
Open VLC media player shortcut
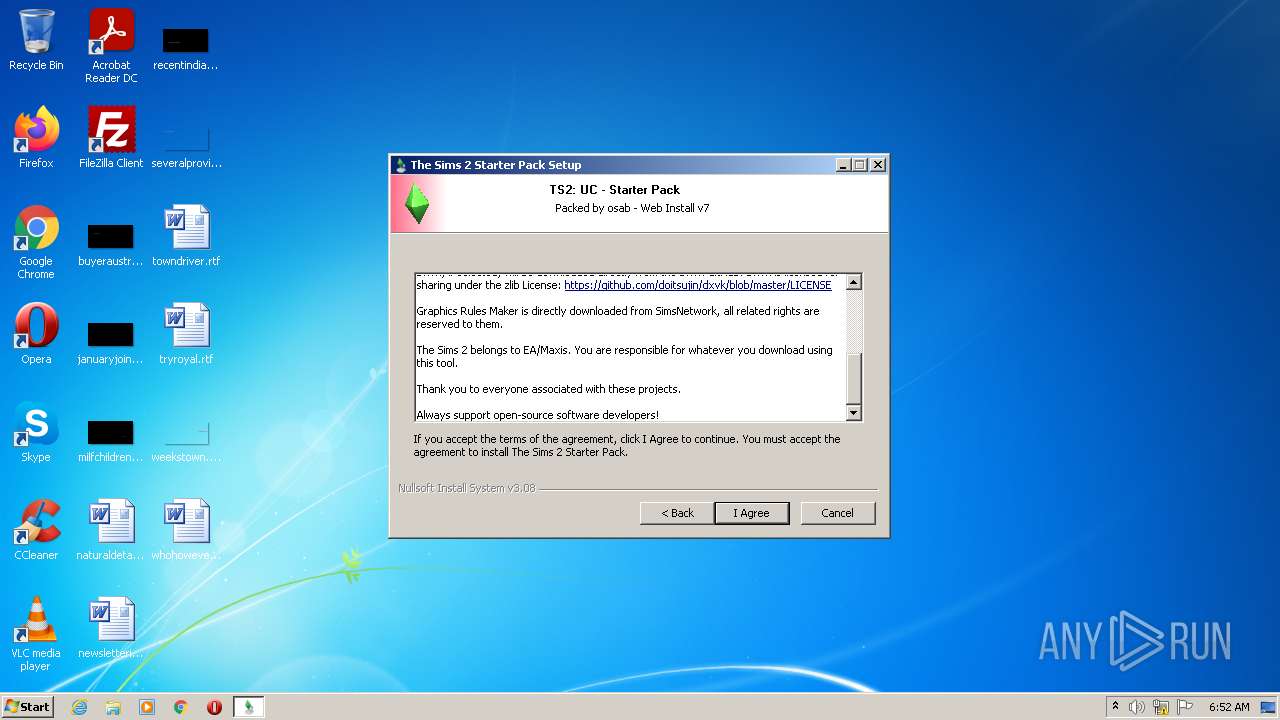[x=36, y=635]
